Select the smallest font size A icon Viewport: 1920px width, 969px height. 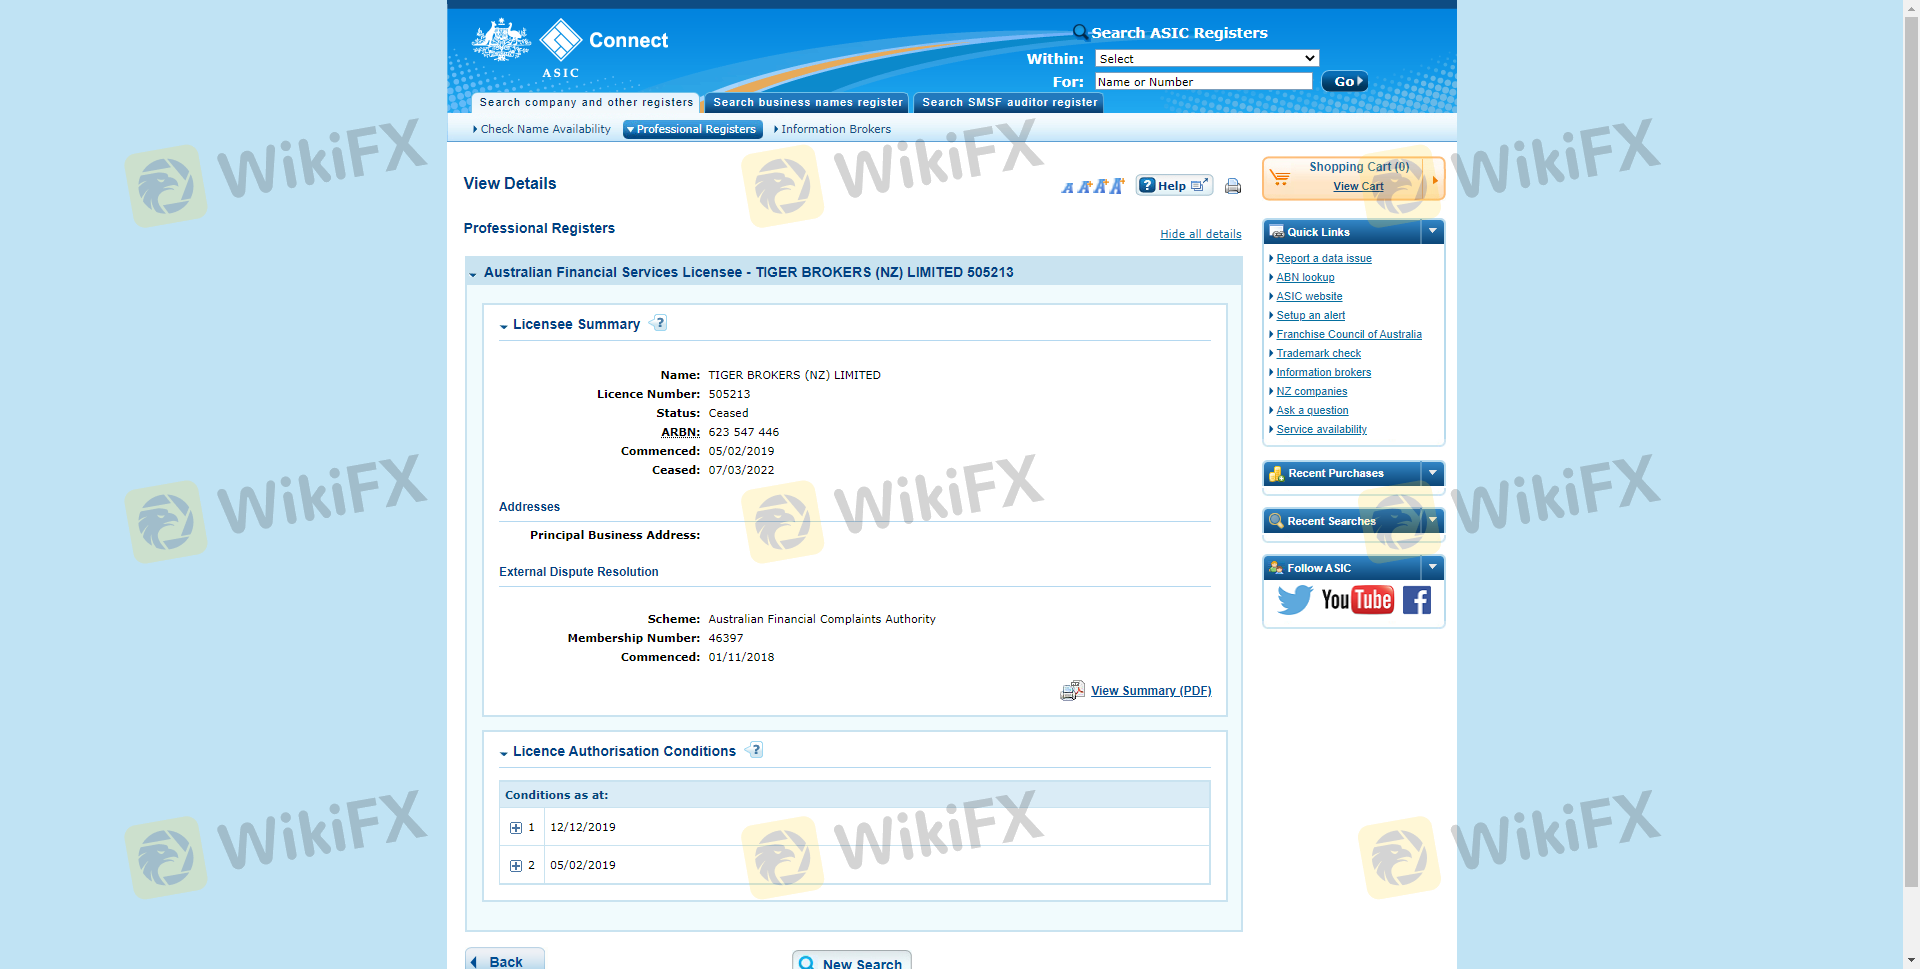click(x=1067, y=188)
